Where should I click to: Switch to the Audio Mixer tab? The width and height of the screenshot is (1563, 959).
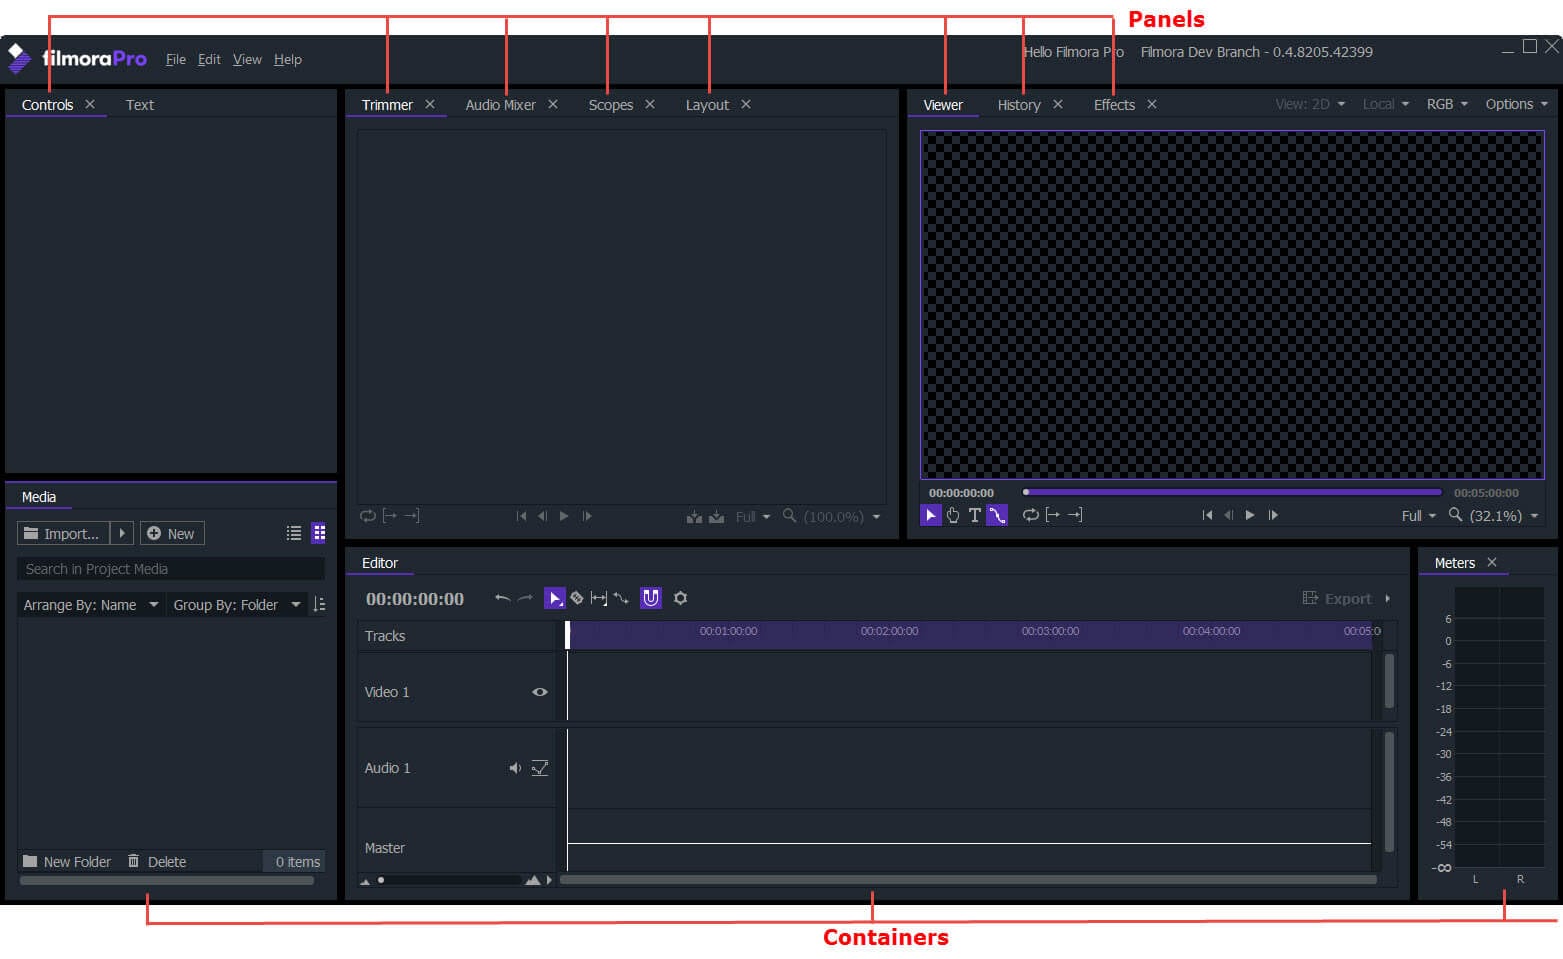(x=500, y=104)
